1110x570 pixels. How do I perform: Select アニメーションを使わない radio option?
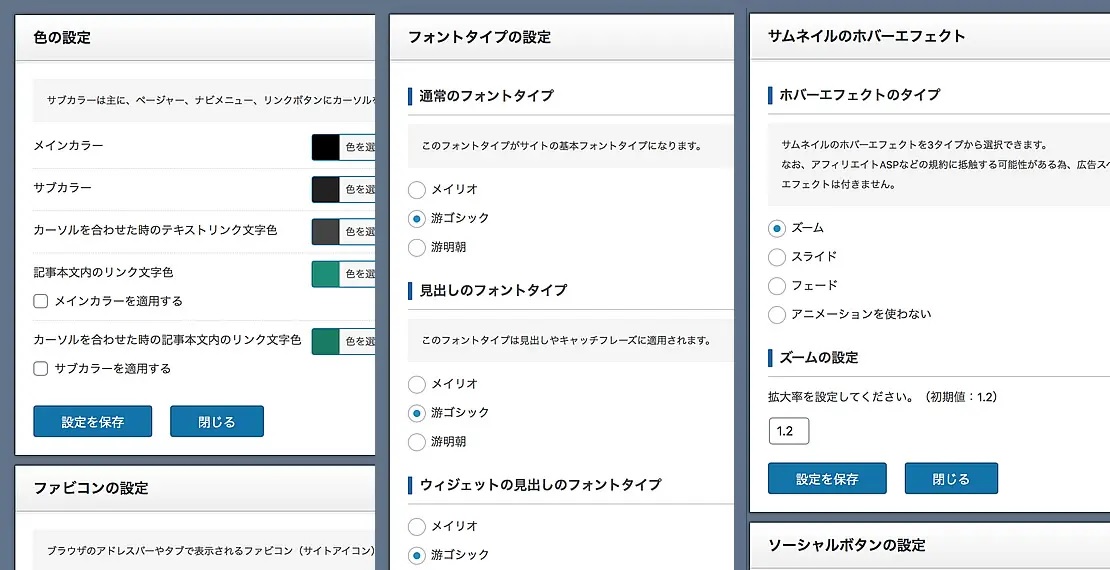tap(777, 314)
